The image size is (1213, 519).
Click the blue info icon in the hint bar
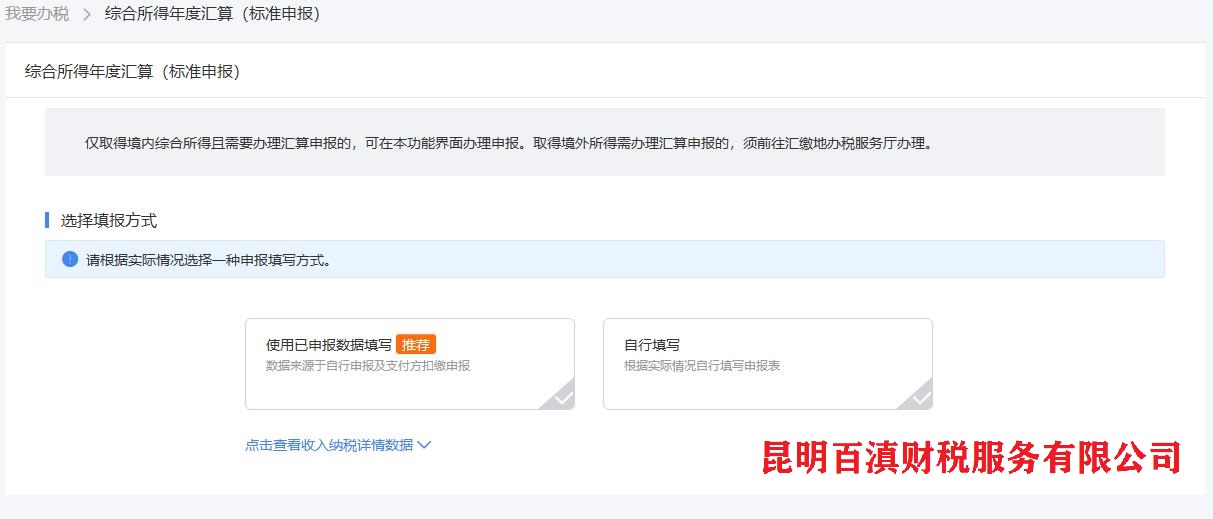click(70, 259)
